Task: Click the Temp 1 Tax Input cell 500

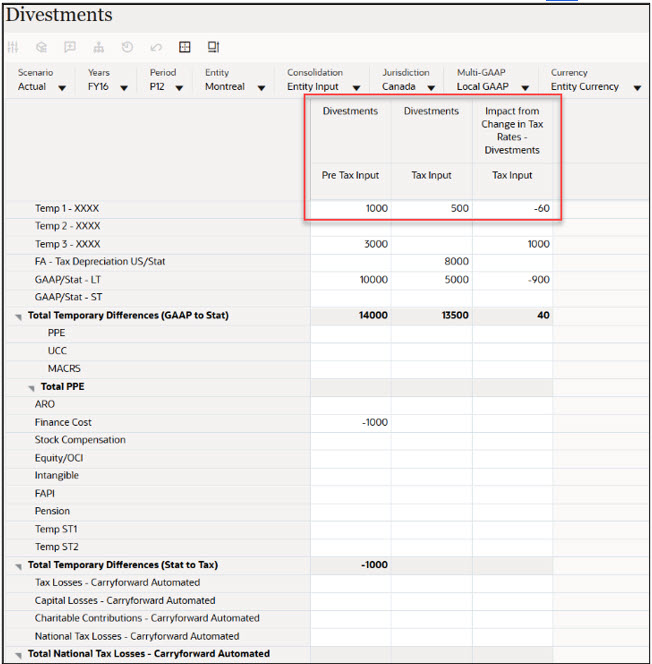Action: click(432, 208)
